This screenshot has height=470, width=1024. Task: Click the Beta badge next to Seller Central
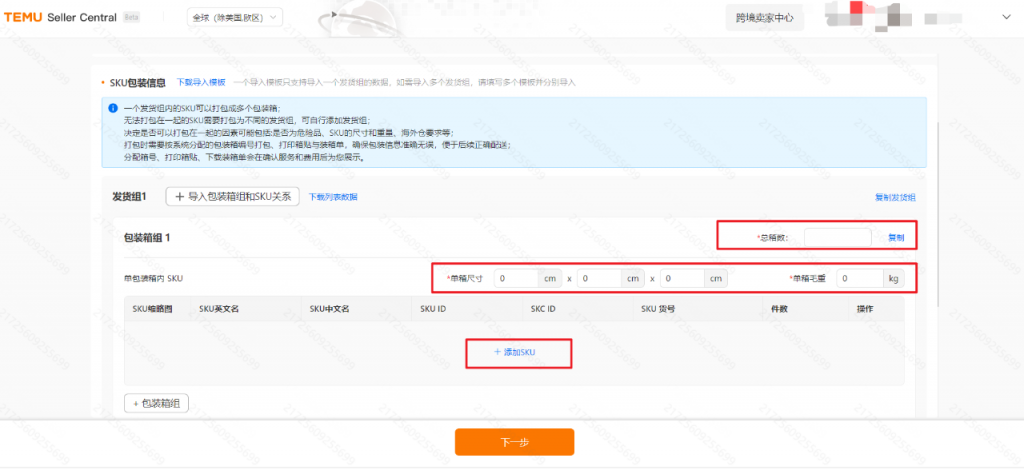coord(131,18)
